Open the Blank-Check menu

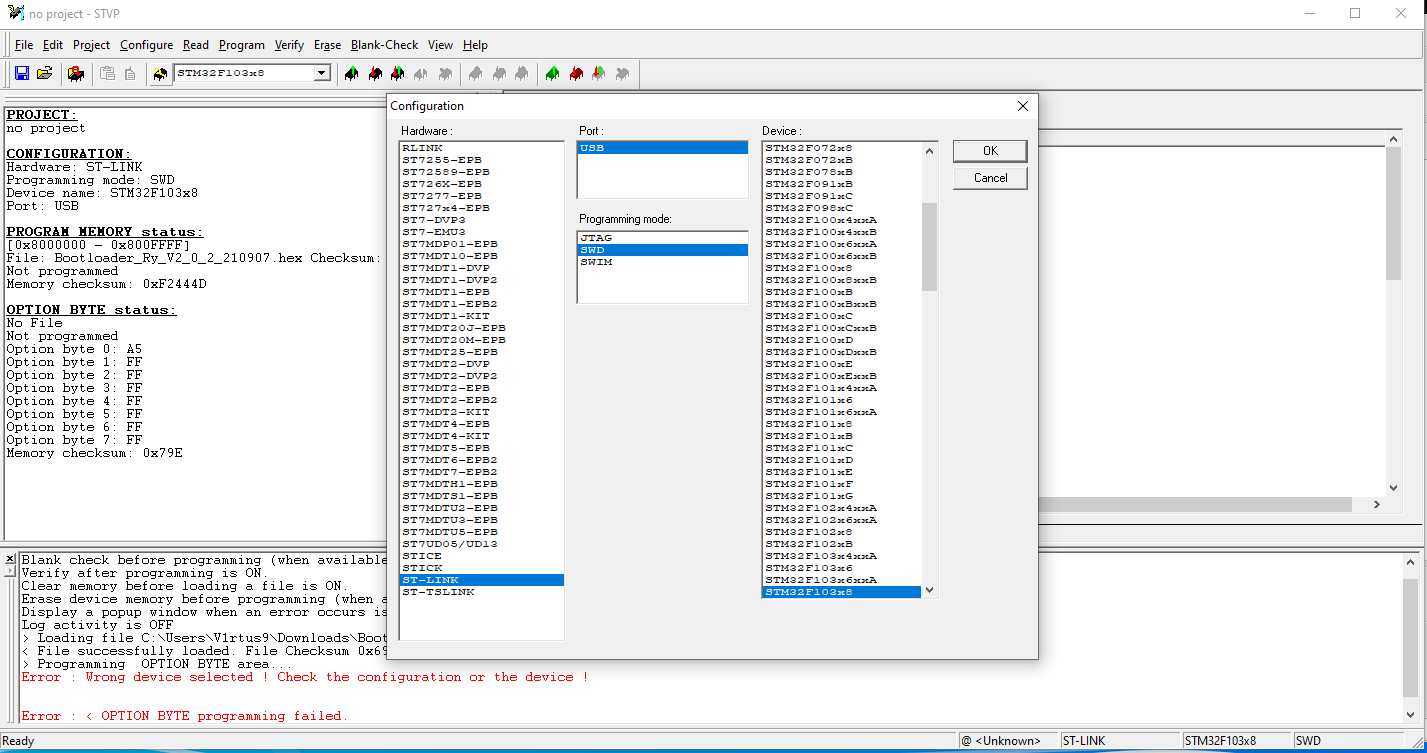[384, 45]
